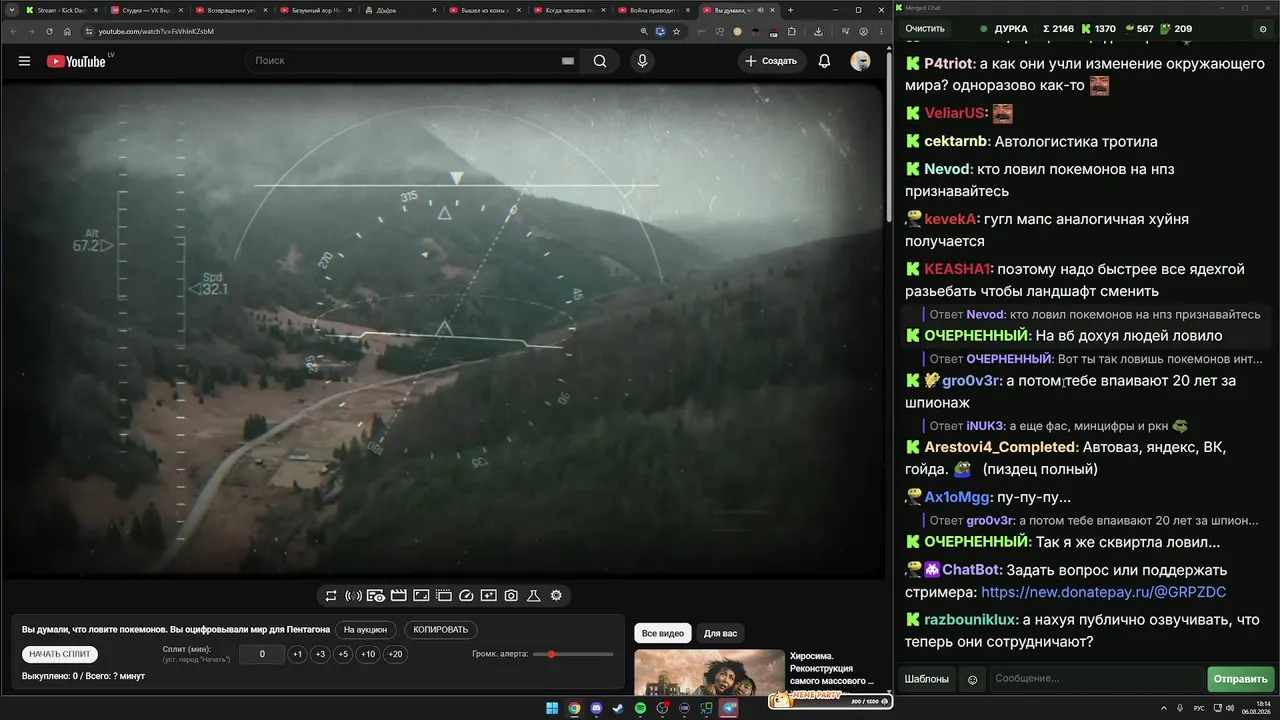Add +3 minutes to split
The image size is (1280, 720).
(320, 654)
